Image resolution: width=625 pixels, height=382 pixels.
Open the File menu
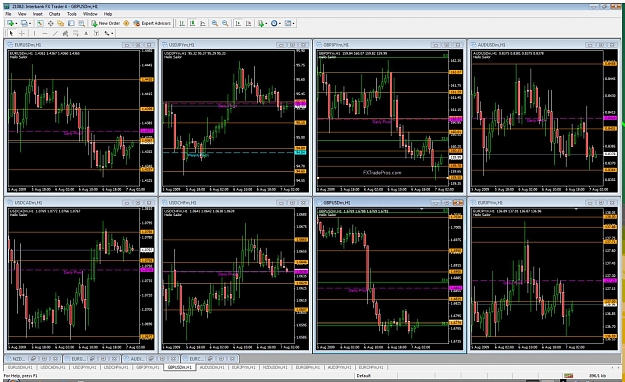click(8, 14)
